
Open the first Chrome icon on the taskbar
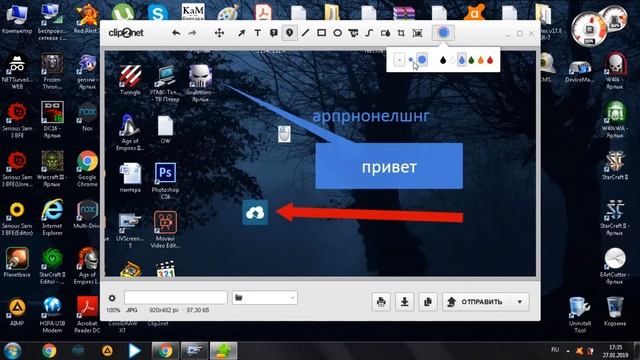49,351
